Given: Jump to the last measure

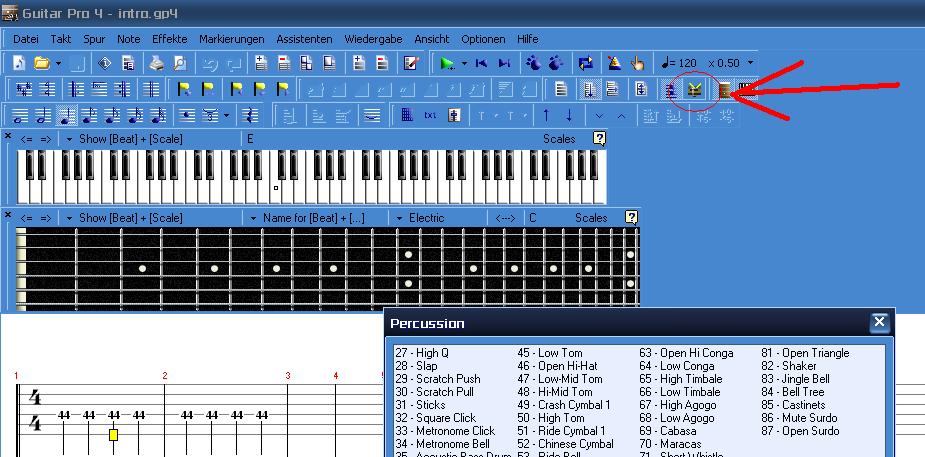Looking at the screenshot, I should [x=504, y=63].
